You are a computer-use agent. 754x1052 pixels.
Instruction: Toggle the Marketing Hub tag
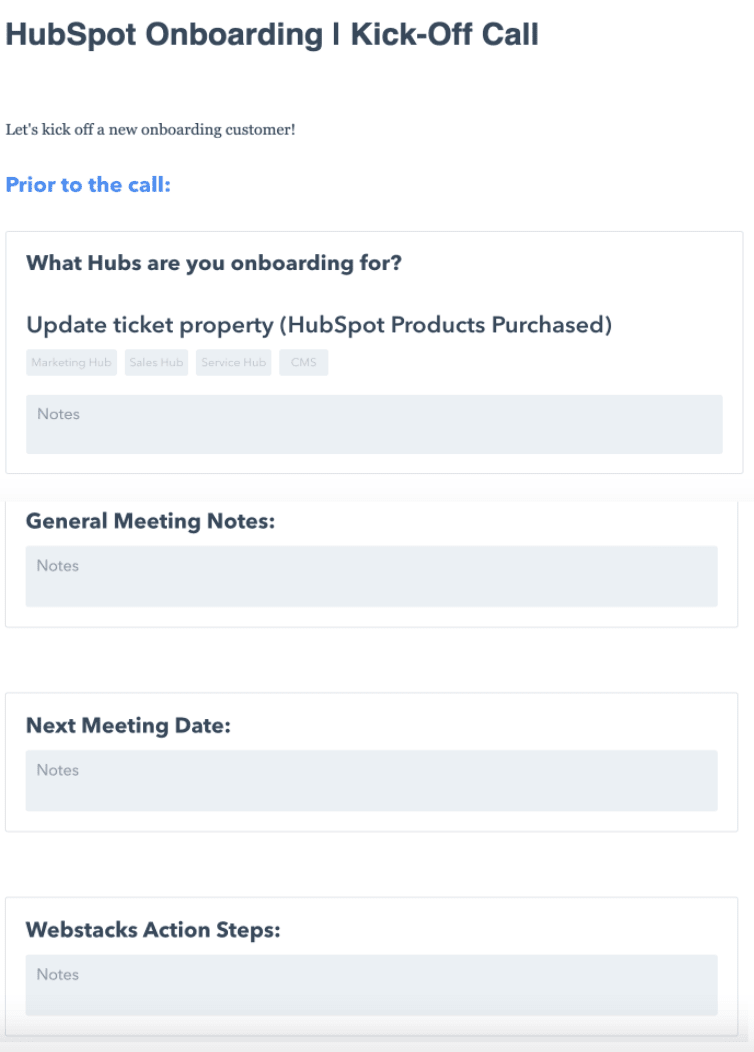pyautogui.click(x=70, y=362)
